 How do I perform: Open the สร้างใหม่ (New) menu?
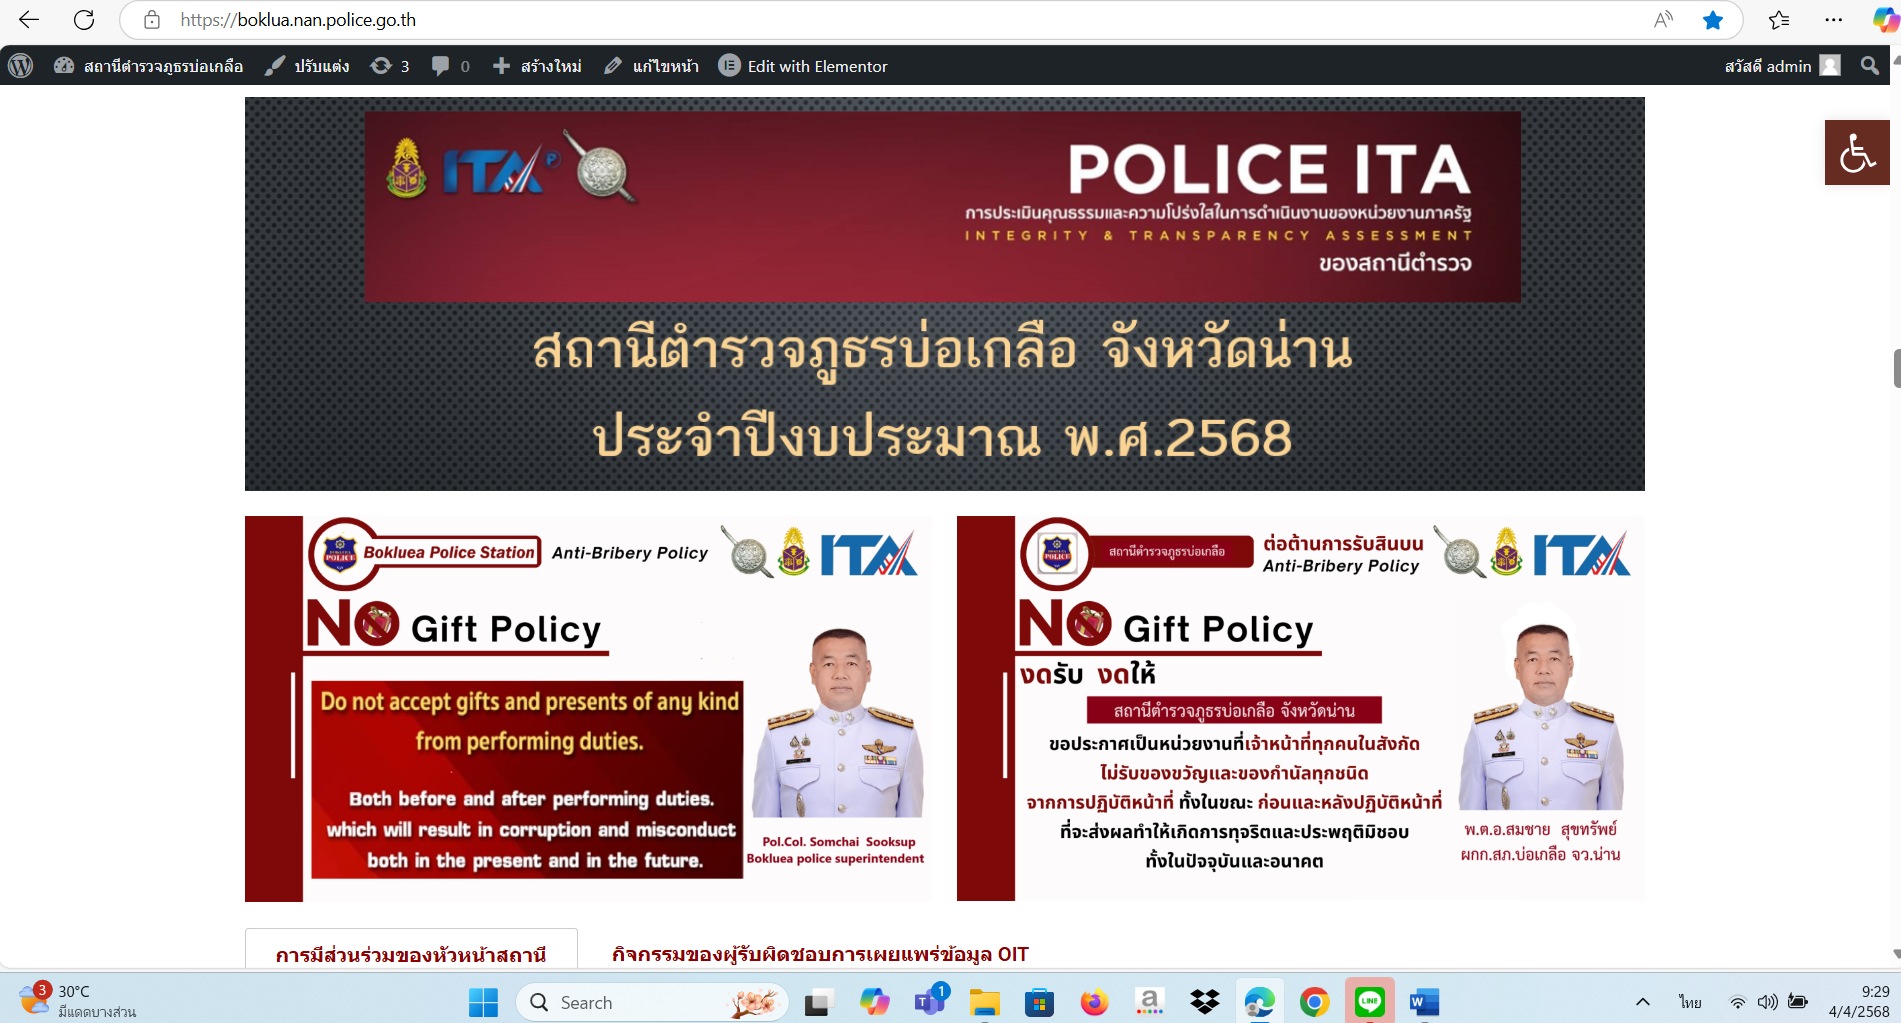[x=537, y=66]
